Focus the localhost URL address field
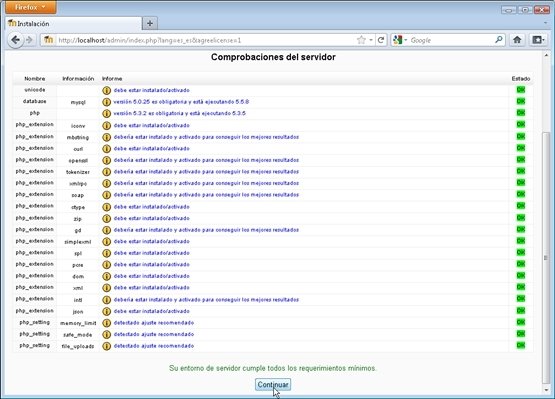This screenshot has height=399, width=555. click(205, 40)
